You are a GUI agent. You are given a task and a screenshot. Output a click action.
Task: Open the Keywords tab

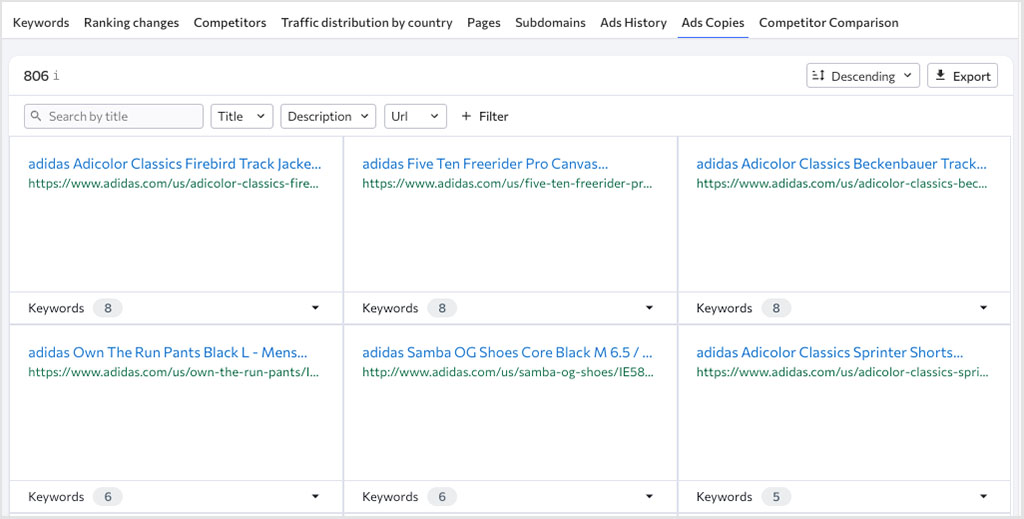pos(40,23)
